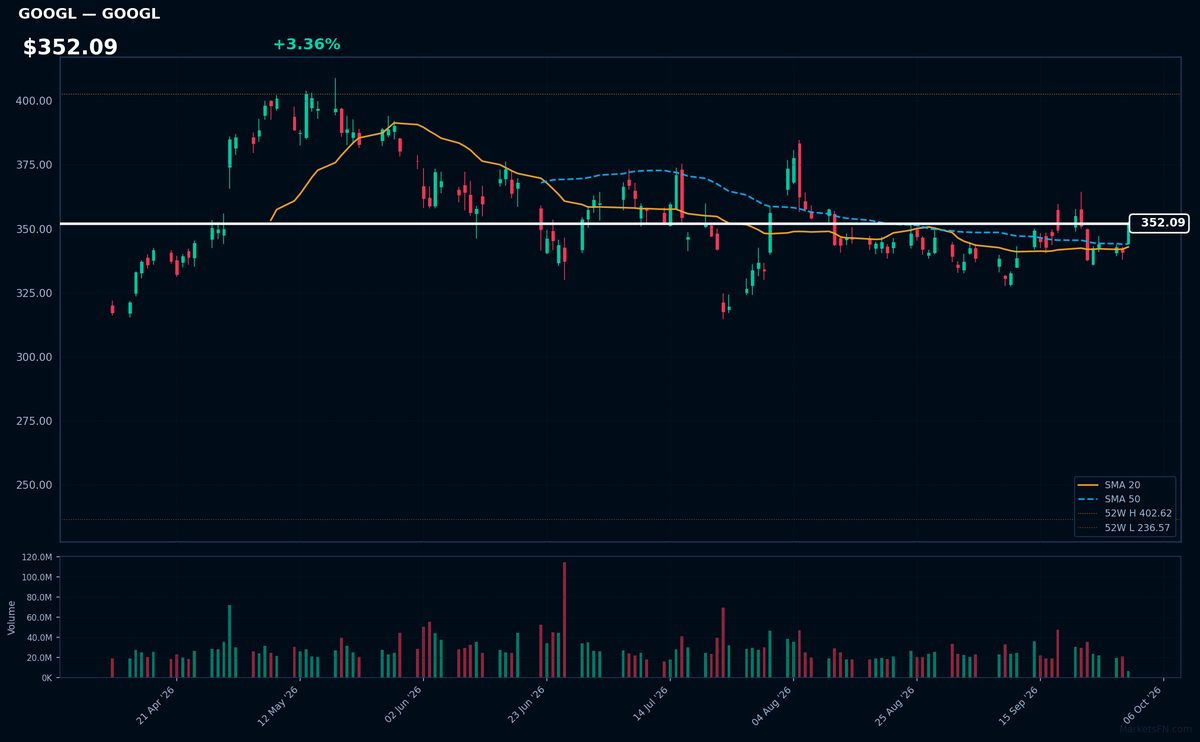Click the 23 Jun '26 date label

click(x=526, y=706)
